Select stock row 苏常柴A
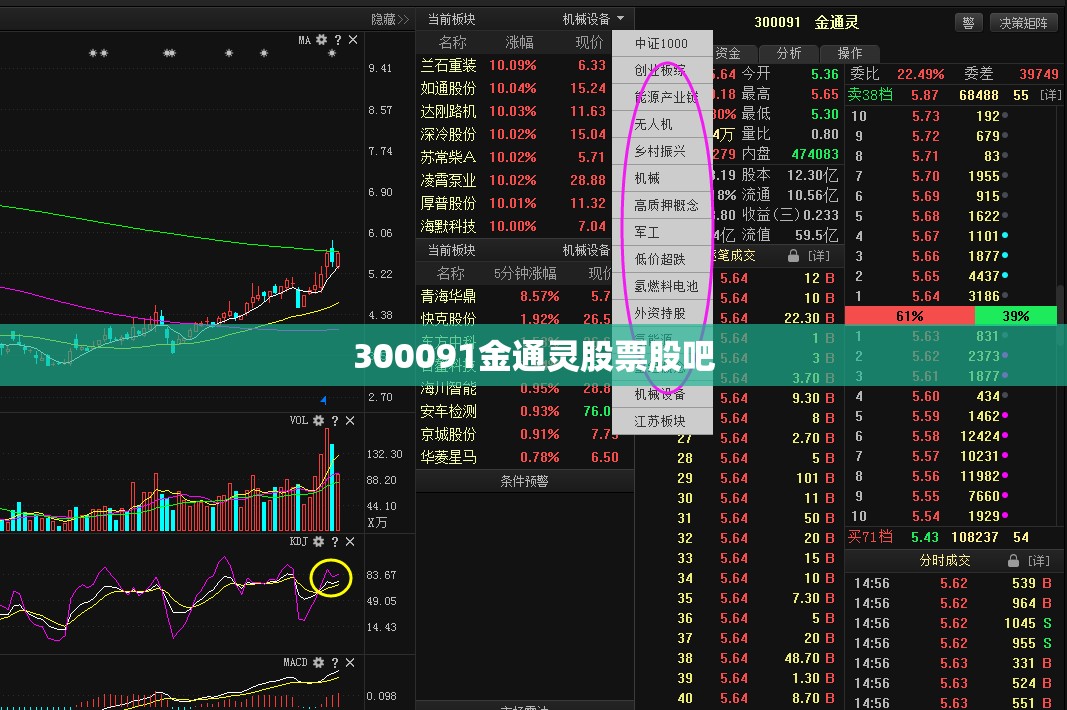This screenshot has width=1067, height=710. 514,157
